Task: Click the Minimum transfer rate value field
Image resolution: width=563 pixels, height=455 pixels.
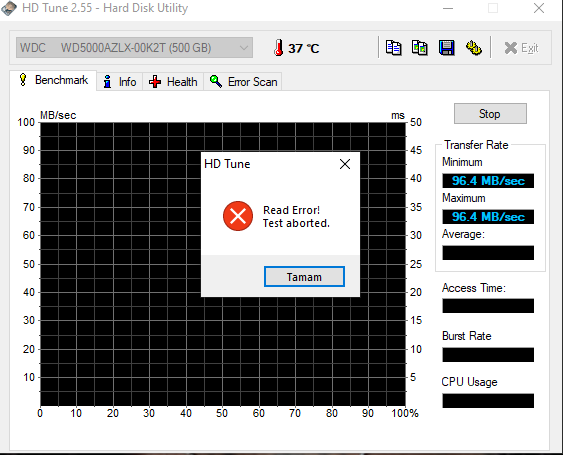Action: 488,181
